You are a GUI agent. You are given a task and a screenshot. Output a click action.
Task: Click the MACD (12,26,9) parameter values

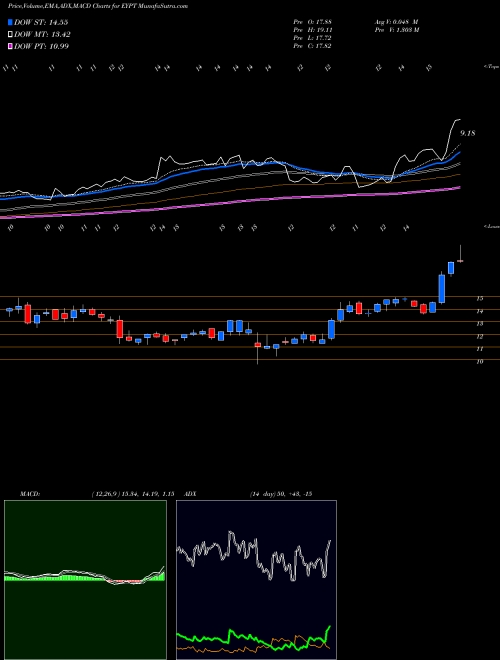(x=133, y=494)
